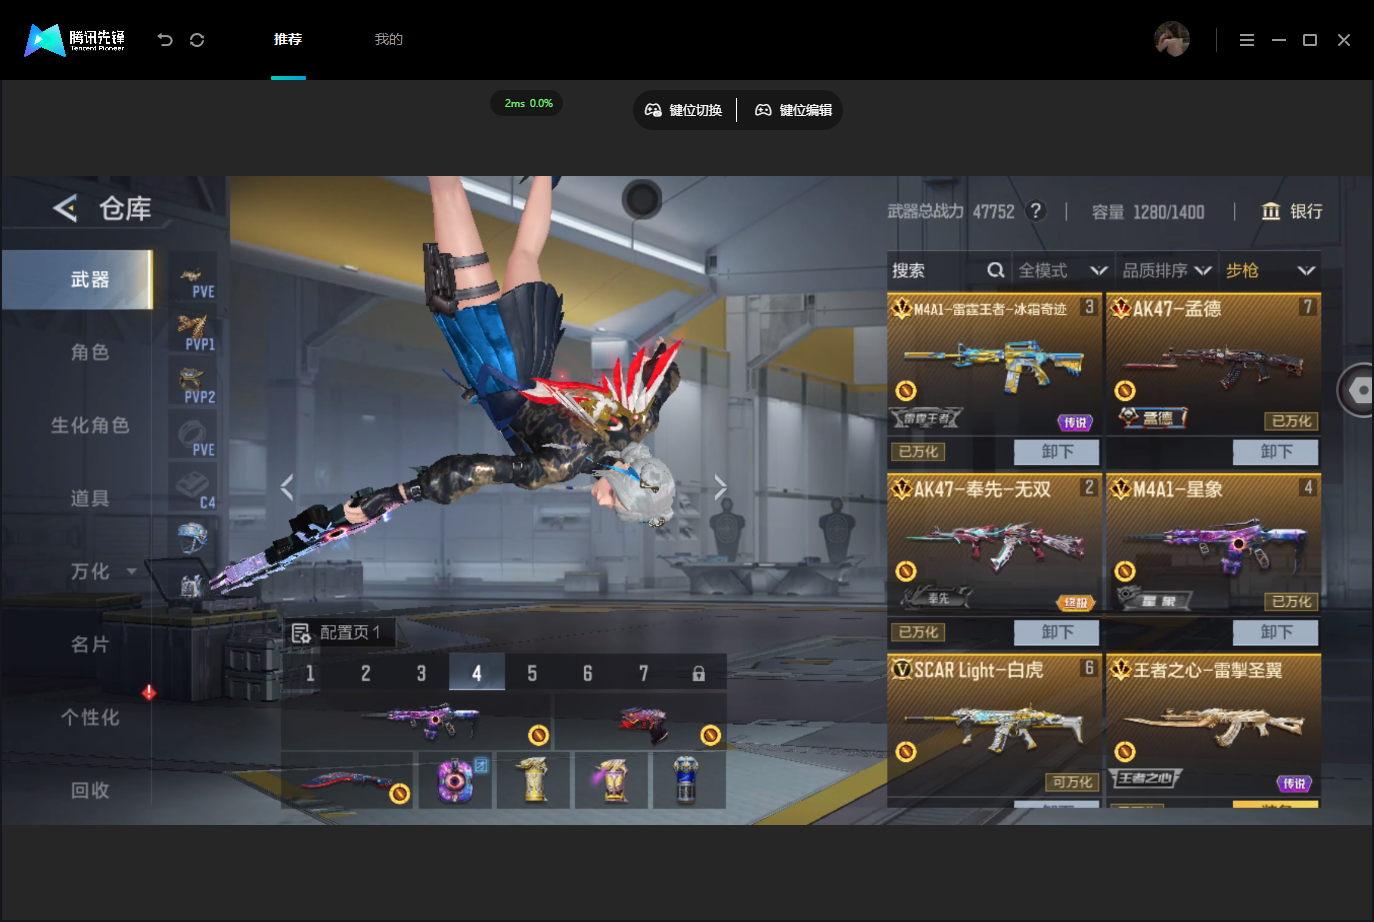
Task: Unequip M4A1-雷霆王者 with 卸下 button
Action: pos(1057,452)
